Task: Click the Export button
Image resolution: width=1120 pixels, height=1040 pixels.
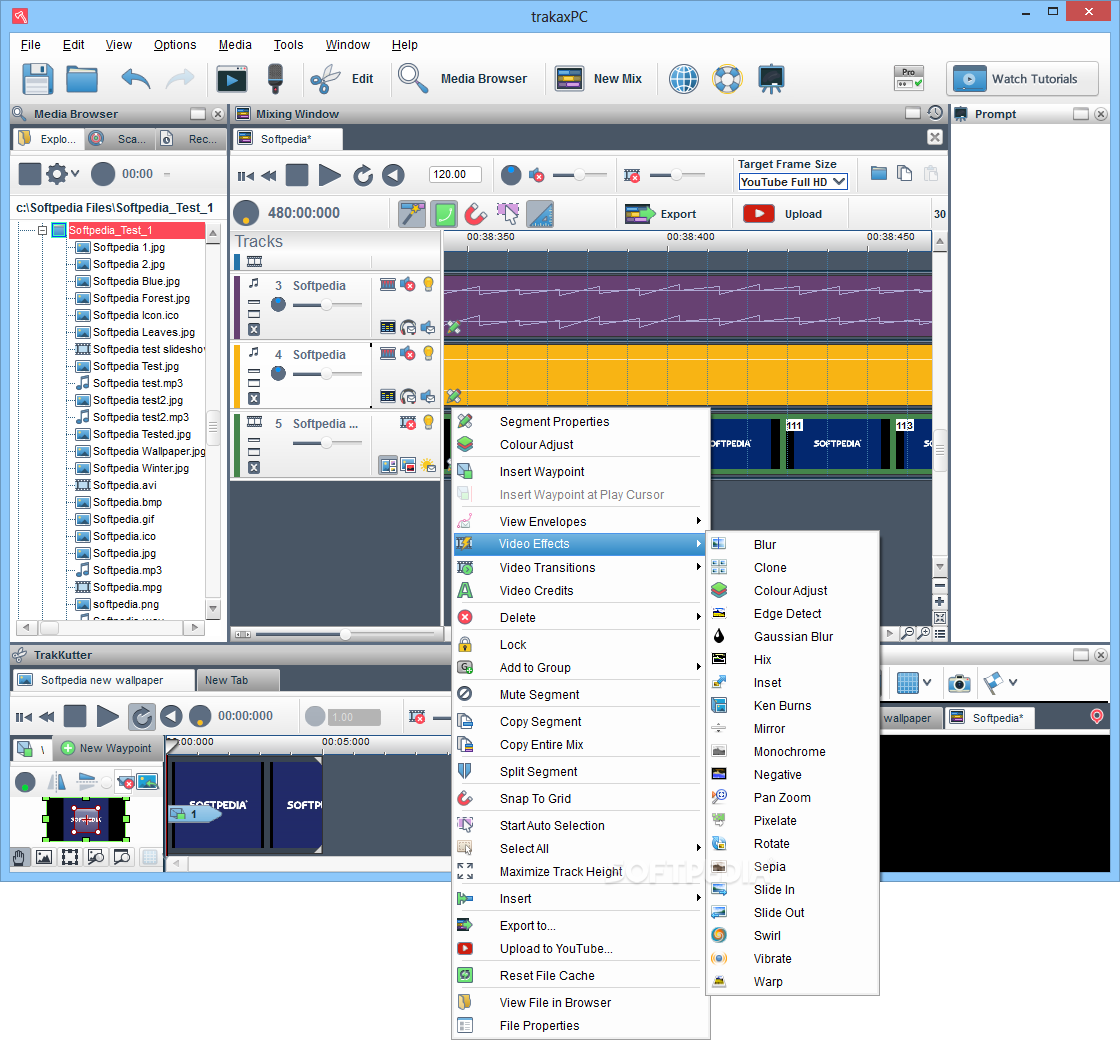Action: click(660, 214)
